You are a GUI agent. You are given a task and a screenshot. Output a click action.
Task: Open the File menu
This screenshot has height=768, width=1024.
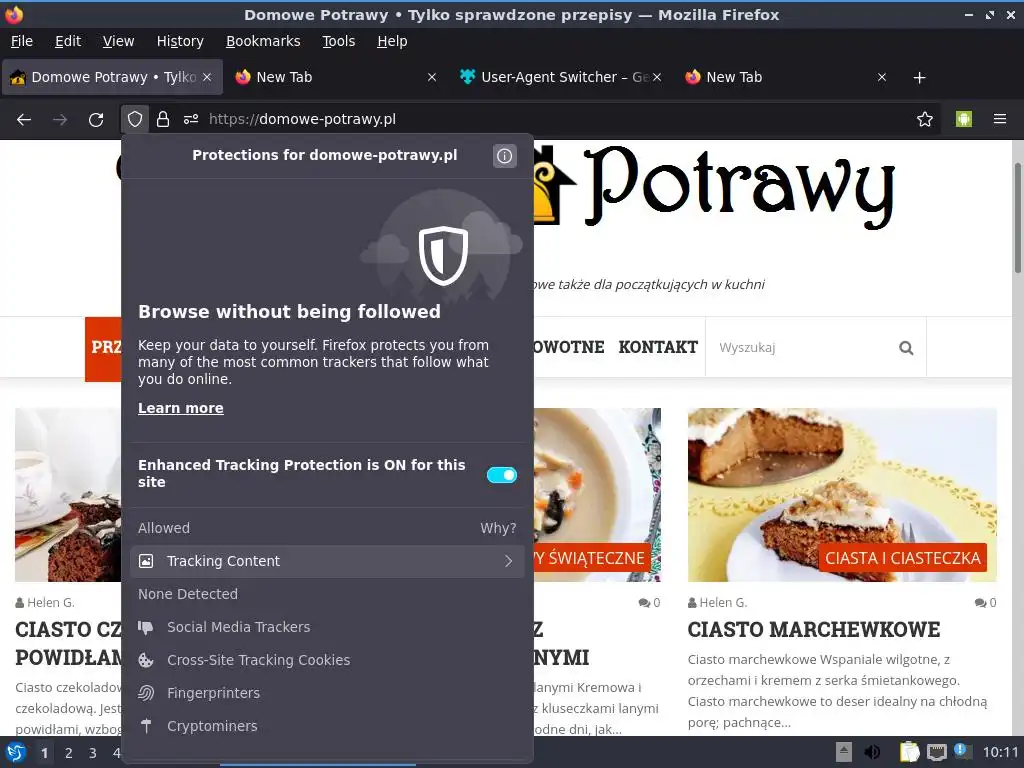[x=22, y=41]
